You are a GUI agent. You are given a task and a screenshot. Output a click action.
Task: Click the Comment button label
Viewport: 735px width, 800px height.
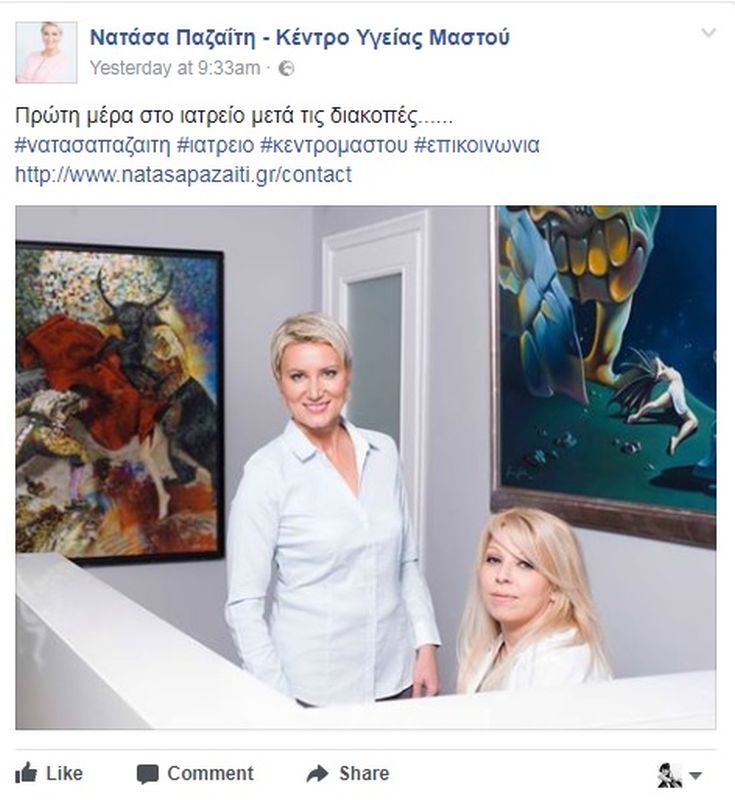(x=210, y=773)
